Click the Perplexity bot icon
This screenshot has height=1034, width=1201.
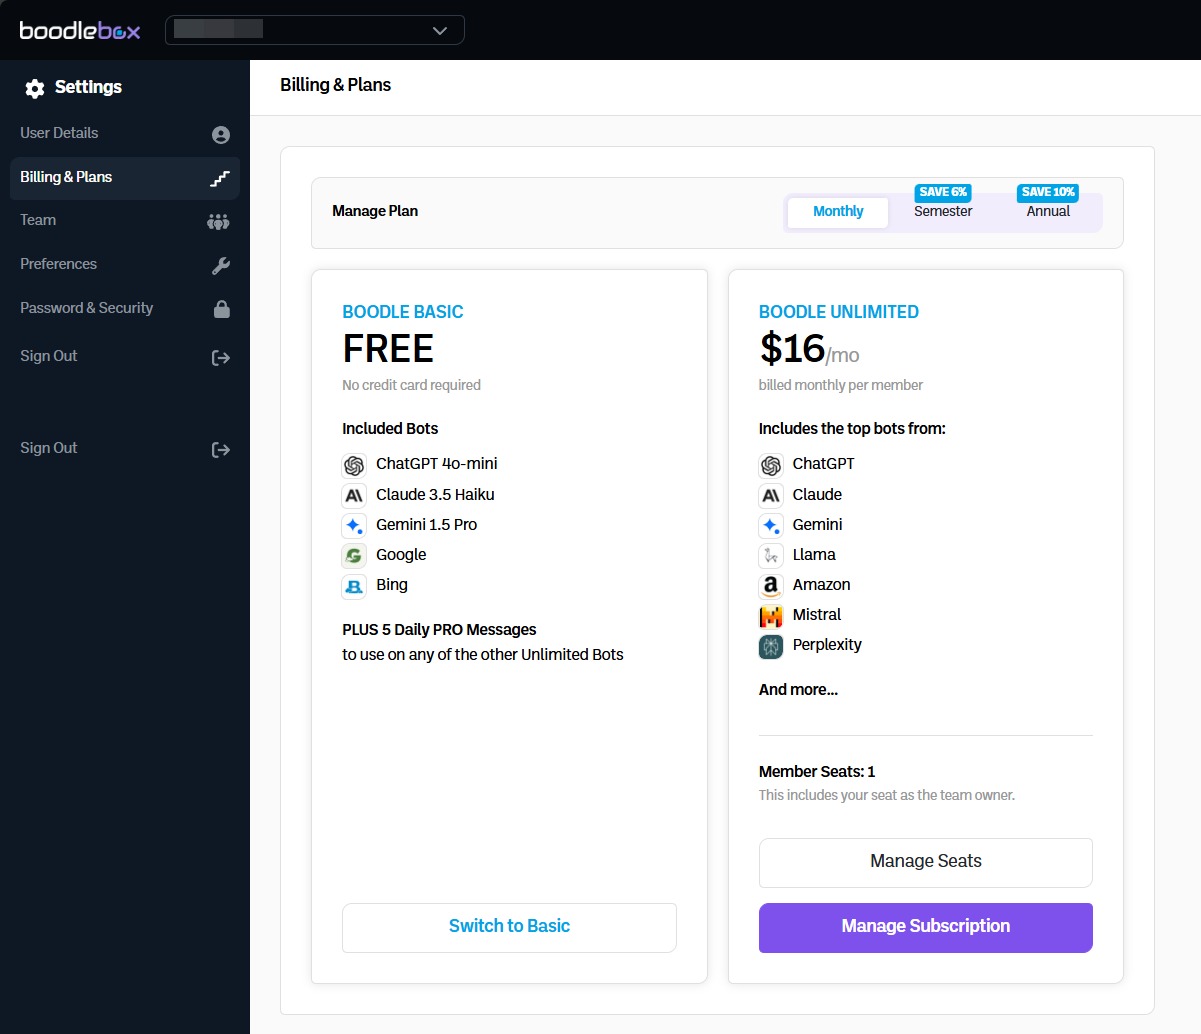[x=771, y=646]
